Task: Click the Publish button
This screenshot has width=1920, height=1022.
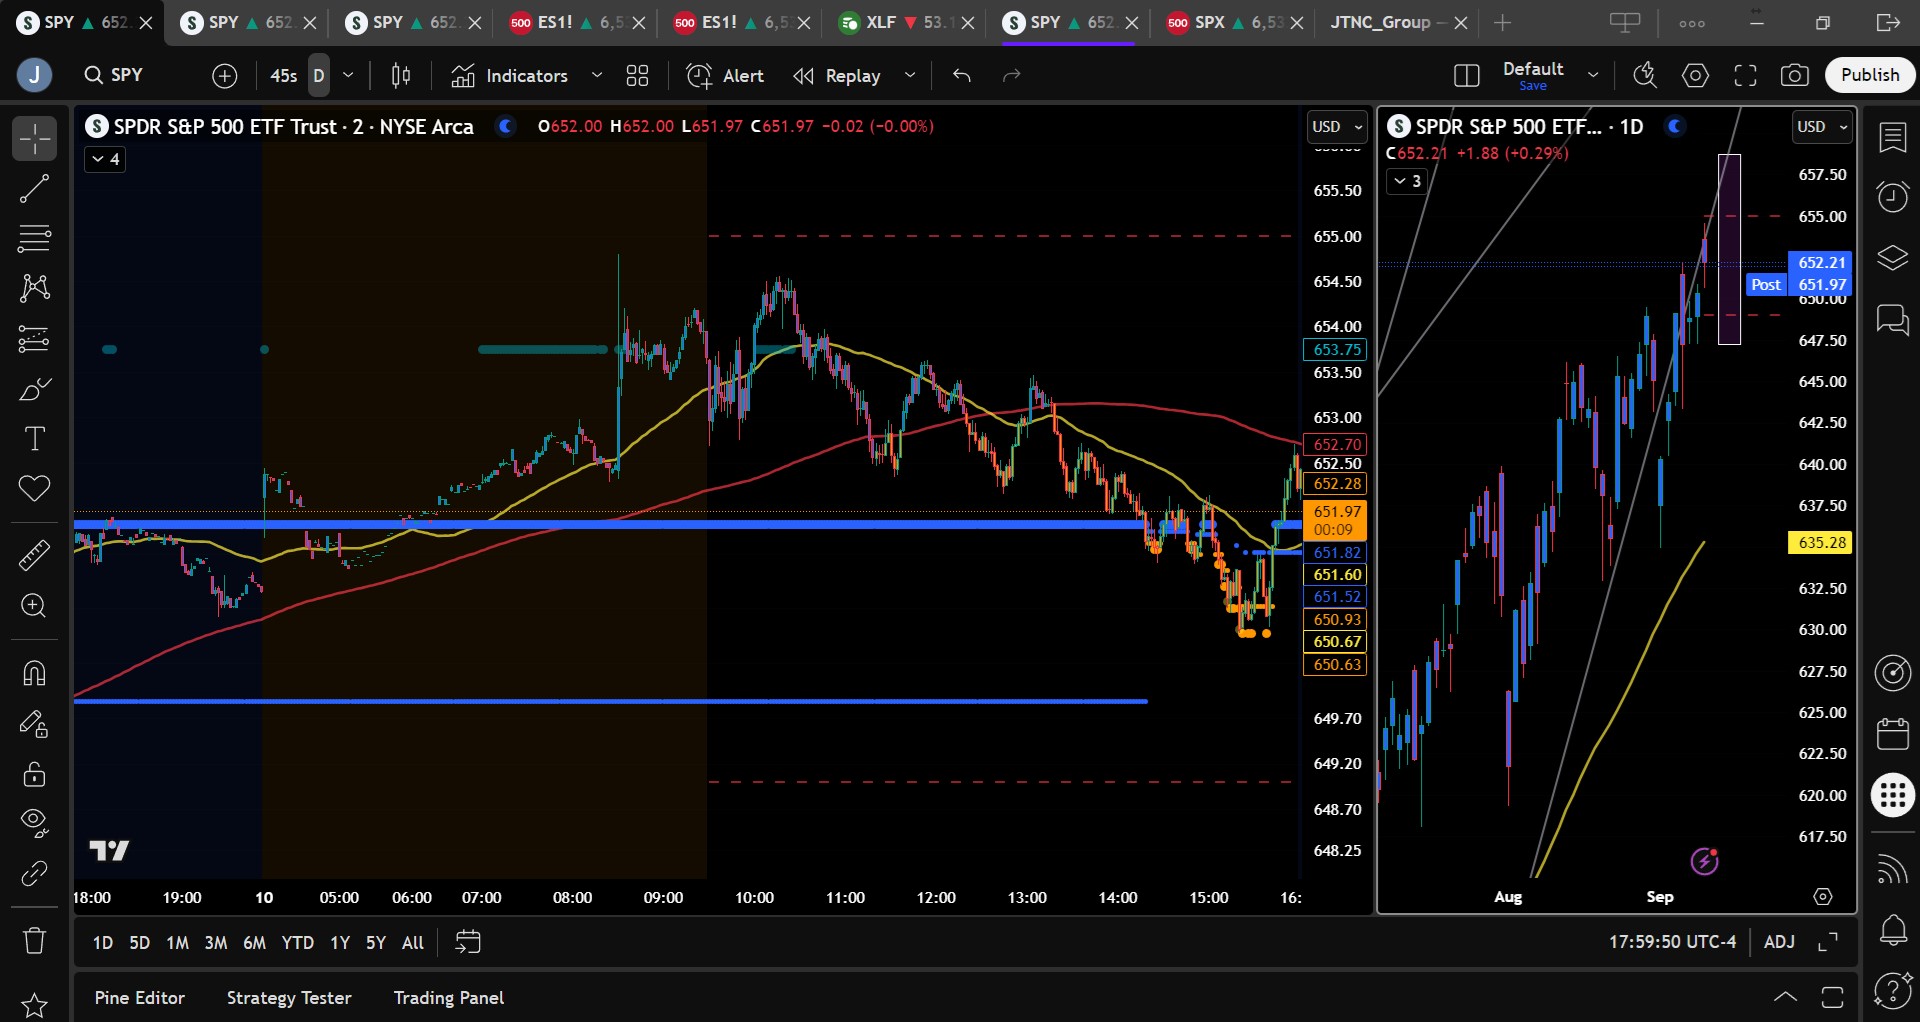Action: point(1870,75)
